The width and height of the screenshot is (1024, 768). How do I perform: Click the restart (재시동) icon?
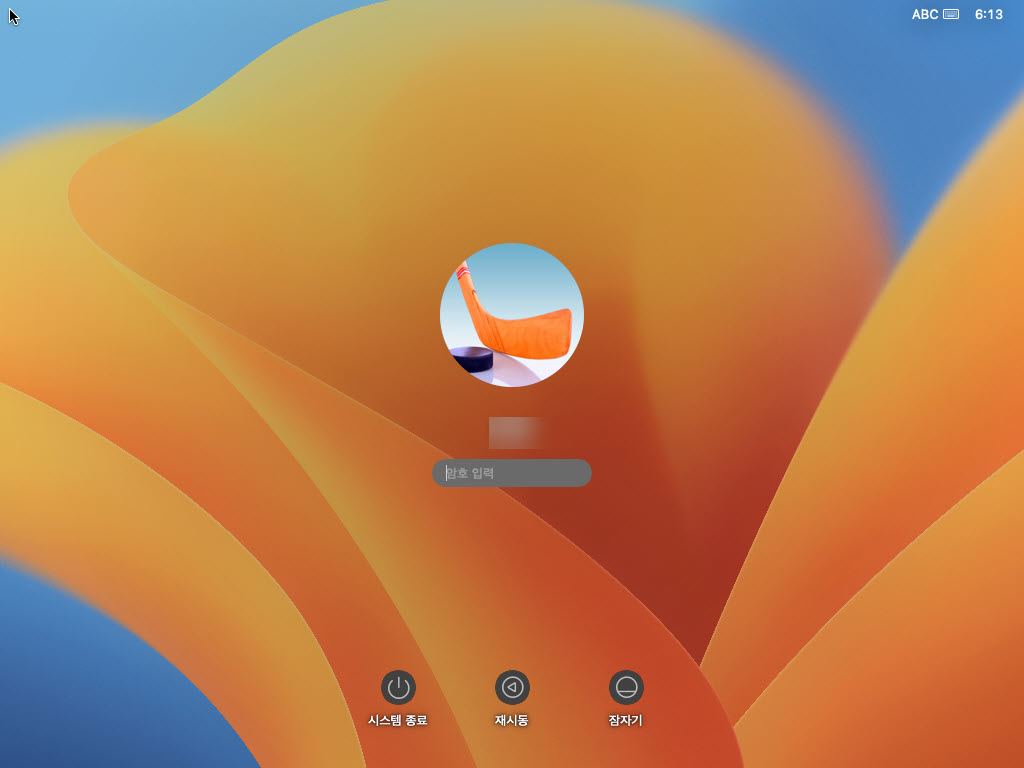512,688
